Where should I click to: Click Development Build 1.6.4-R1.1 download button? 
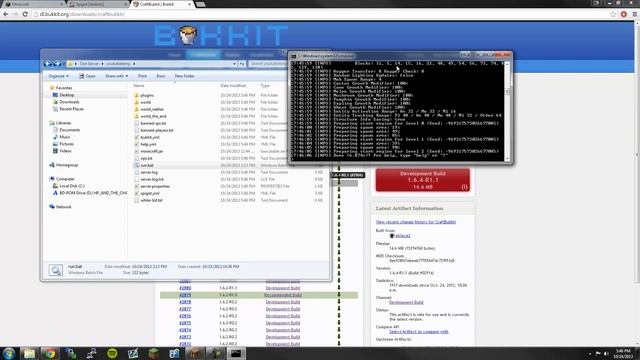click(x=422, y=180)
